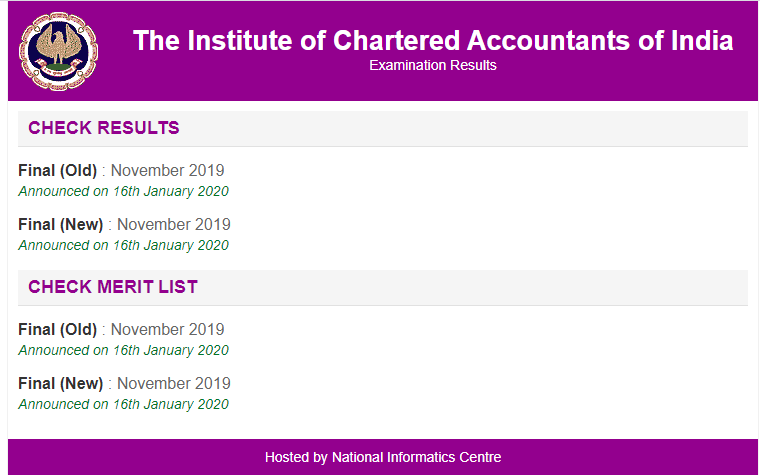The width and height of the screenshot is (760, 475).
Task: Click the Institute of Chartered Accountants title
Action: coord(432,41)
